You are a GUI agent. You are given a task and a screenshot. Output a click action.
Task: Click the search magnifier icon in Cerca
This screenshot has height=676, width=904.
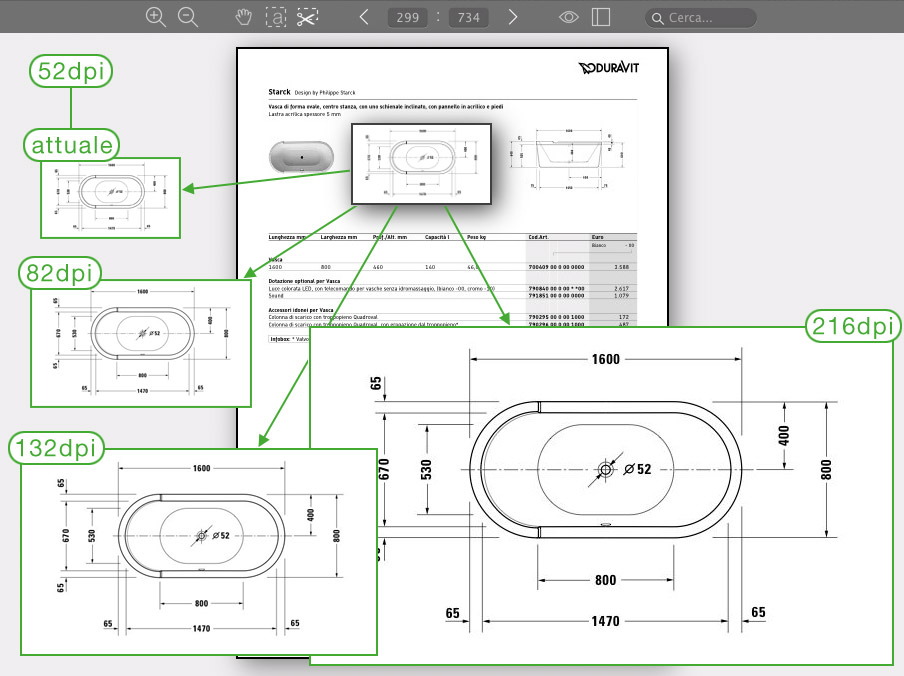point(657,18)
